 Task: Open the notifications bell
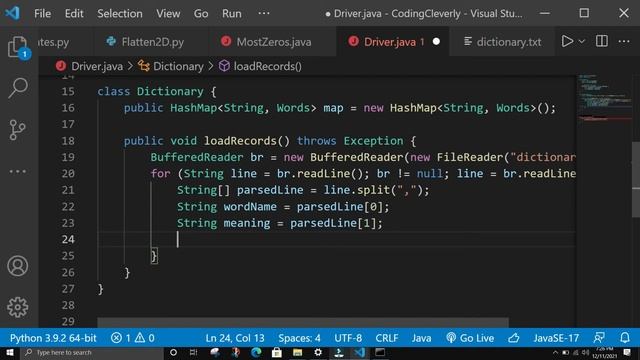pyautogui.click(x=624, y=338)
